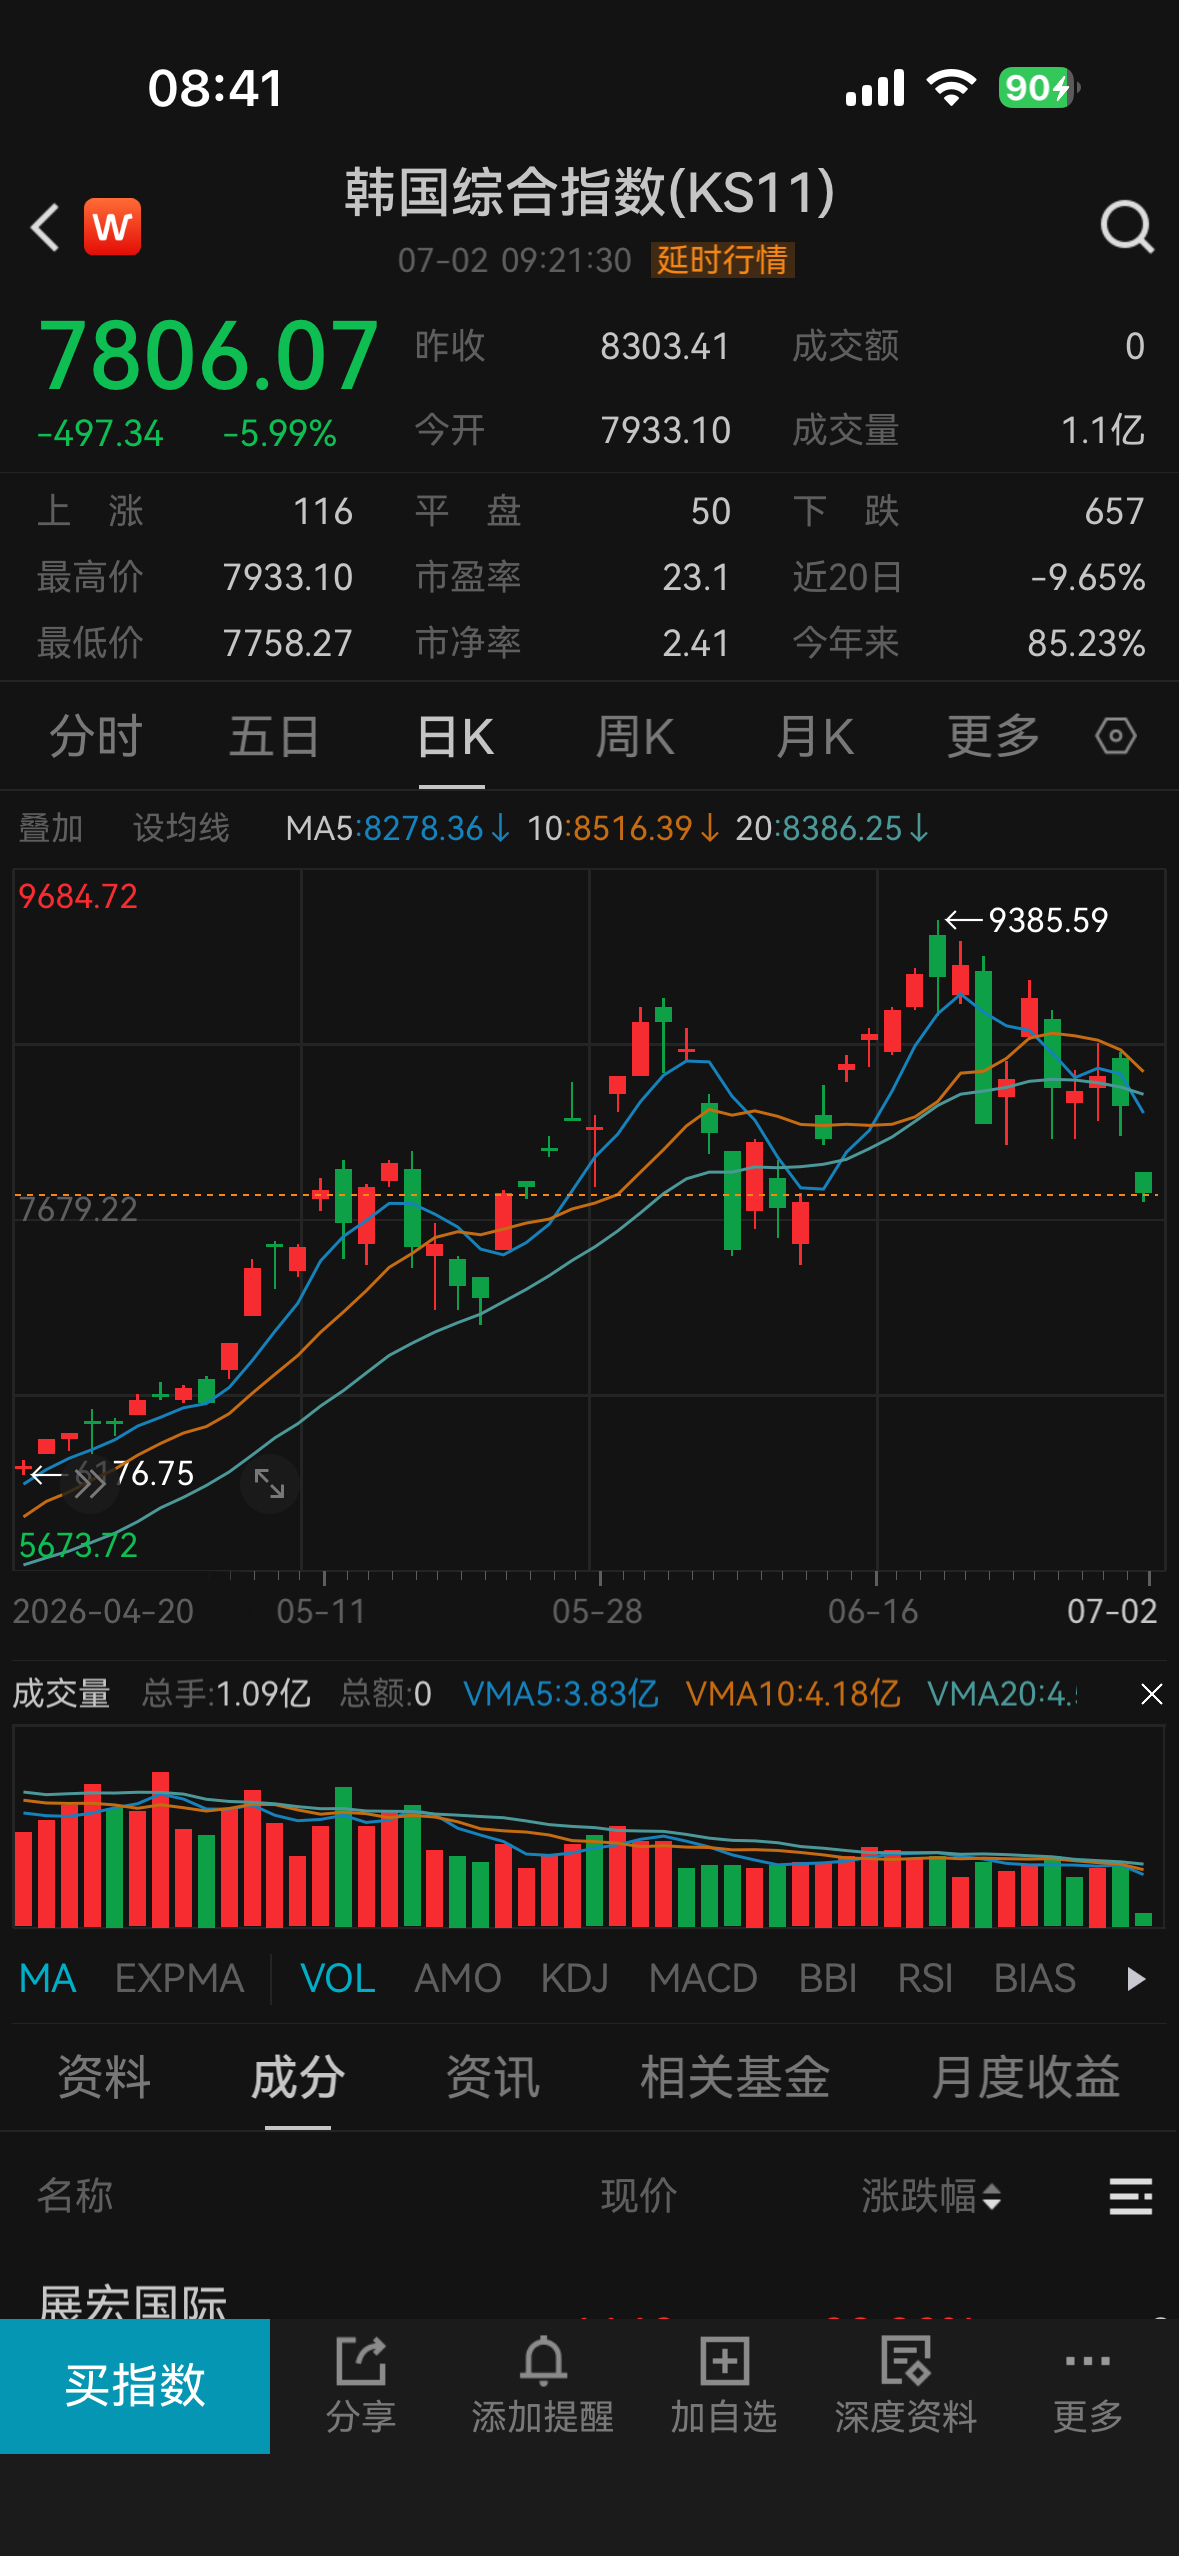Tap the 分享 share icon
The height and width of the screenshot is (2556, 1179).
pos(361,2386)
